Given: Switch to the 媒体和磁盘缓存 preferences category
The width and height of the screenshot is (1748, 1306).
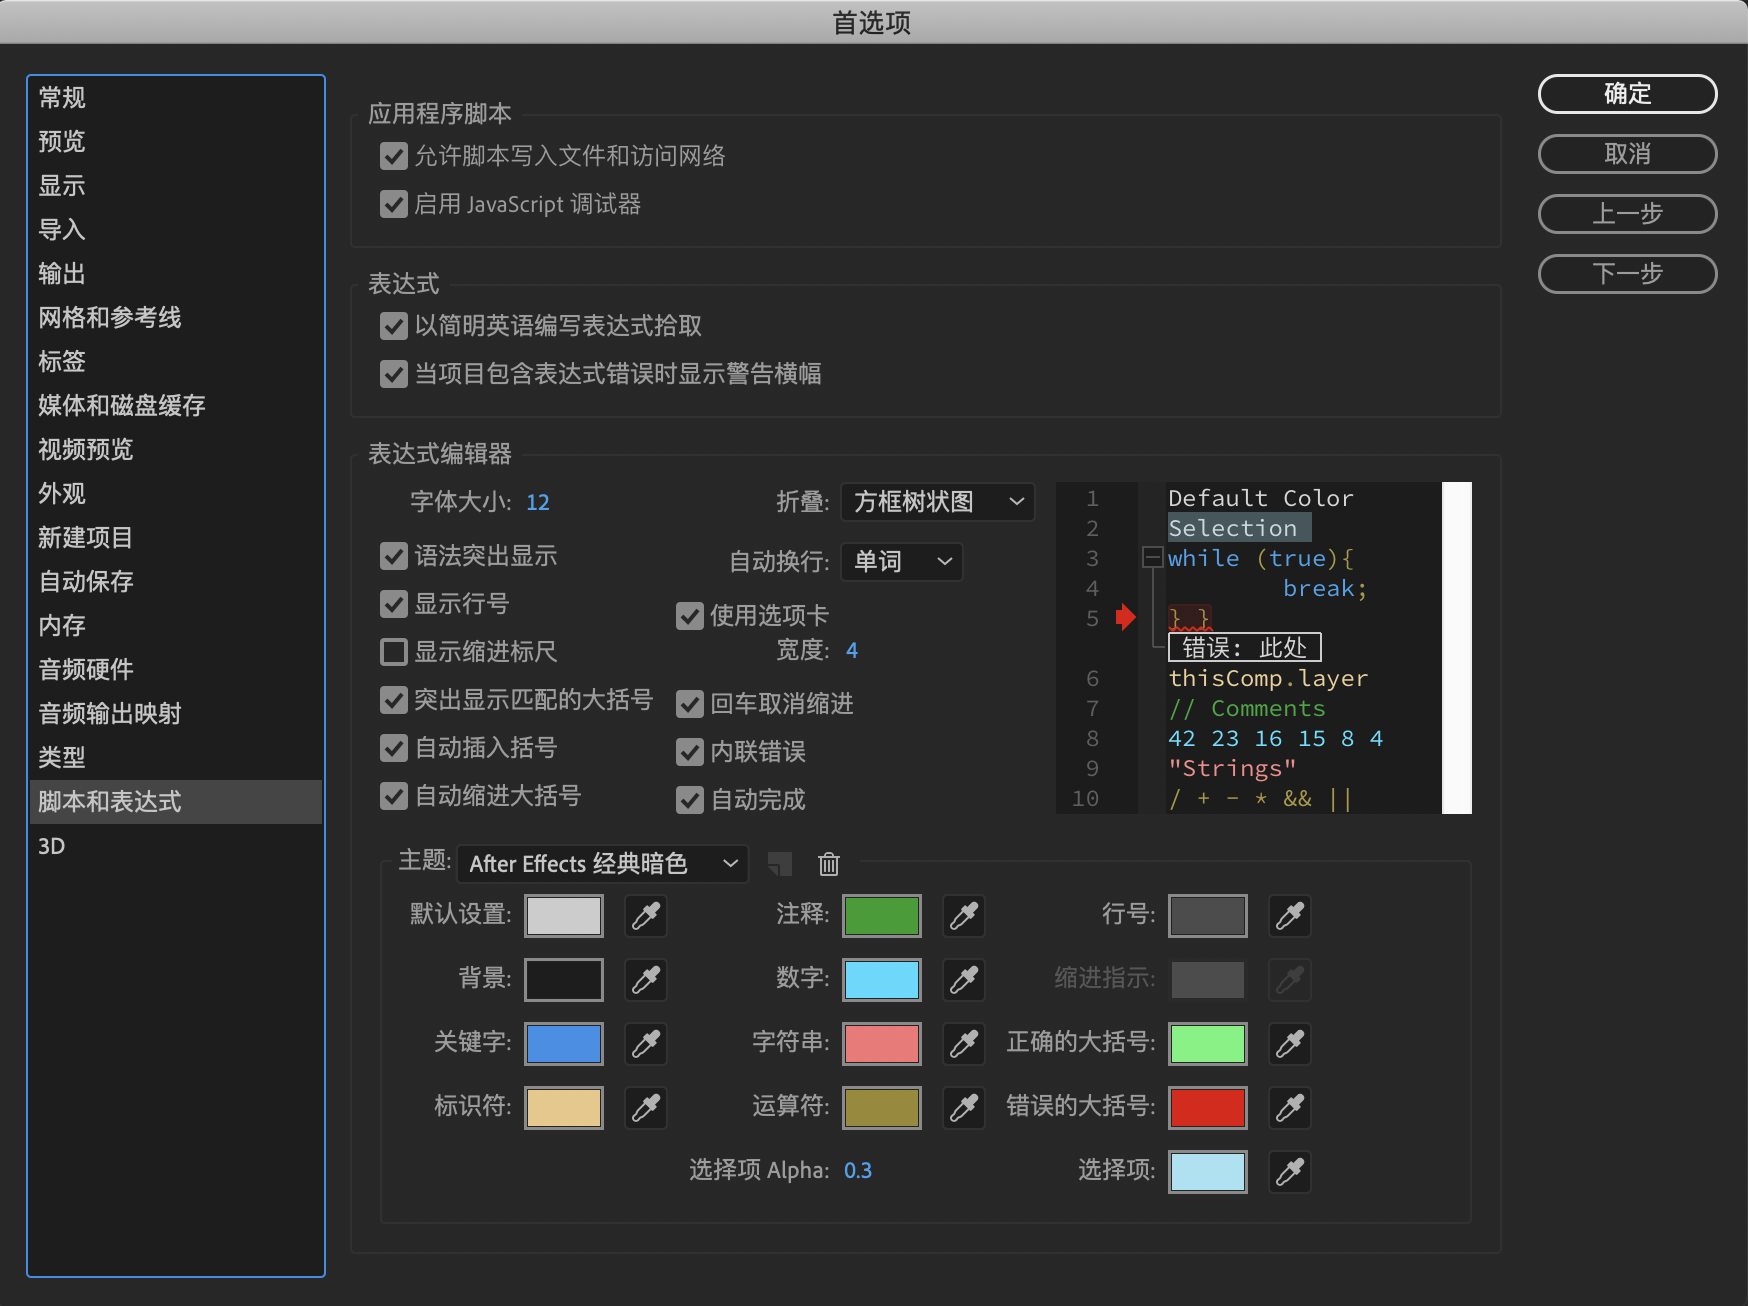Looking at the screenshot, I should (x=122, y=406).
